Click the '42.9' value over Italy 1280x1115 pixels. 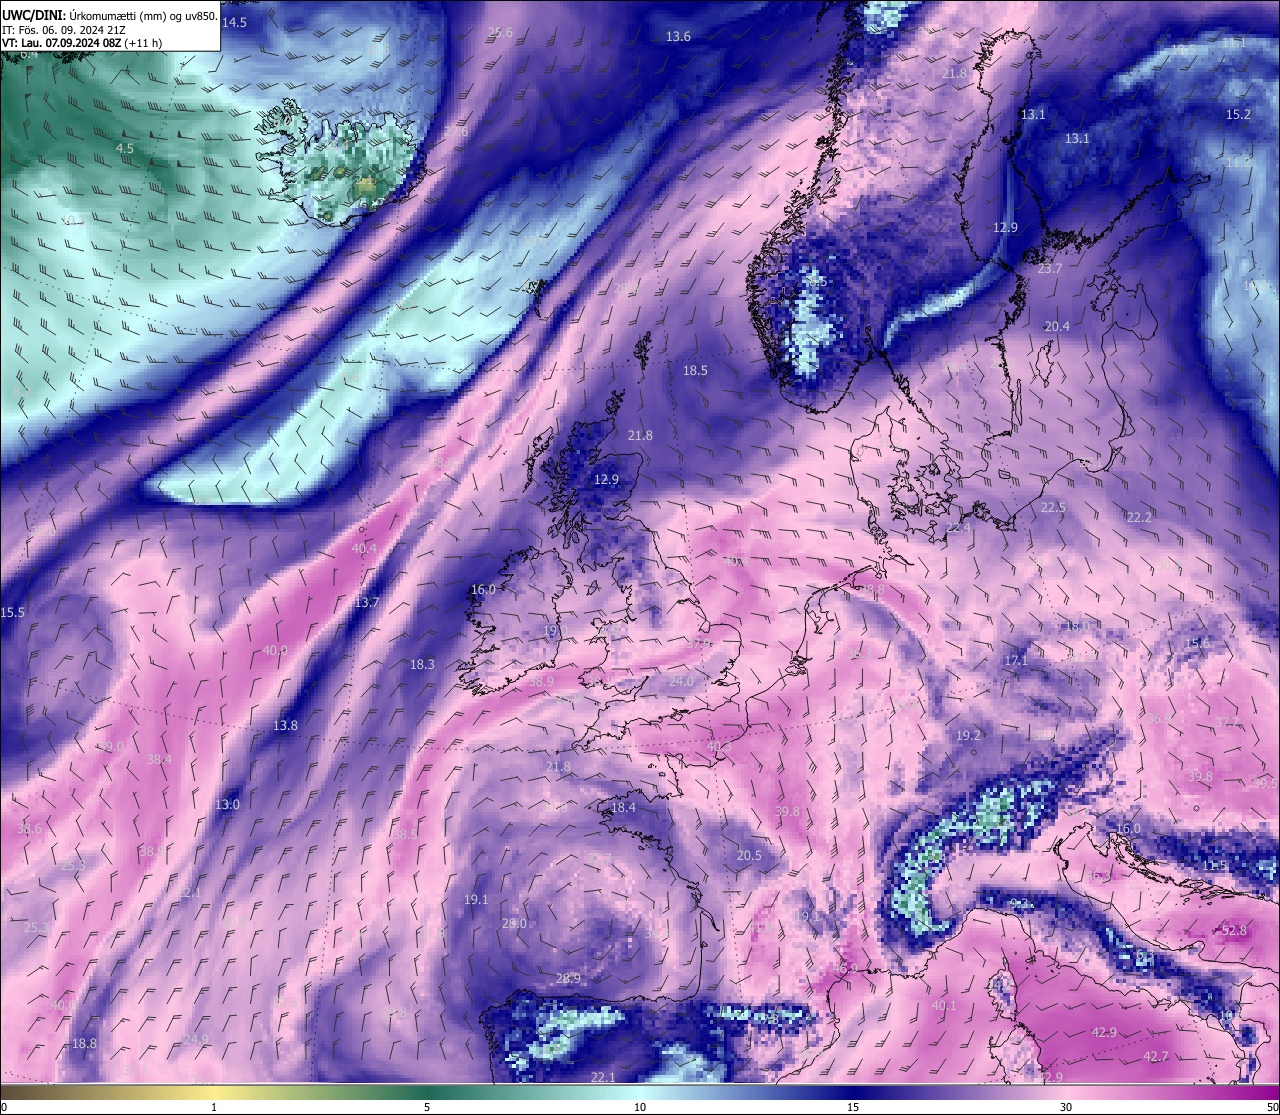pos(1104,1032)
